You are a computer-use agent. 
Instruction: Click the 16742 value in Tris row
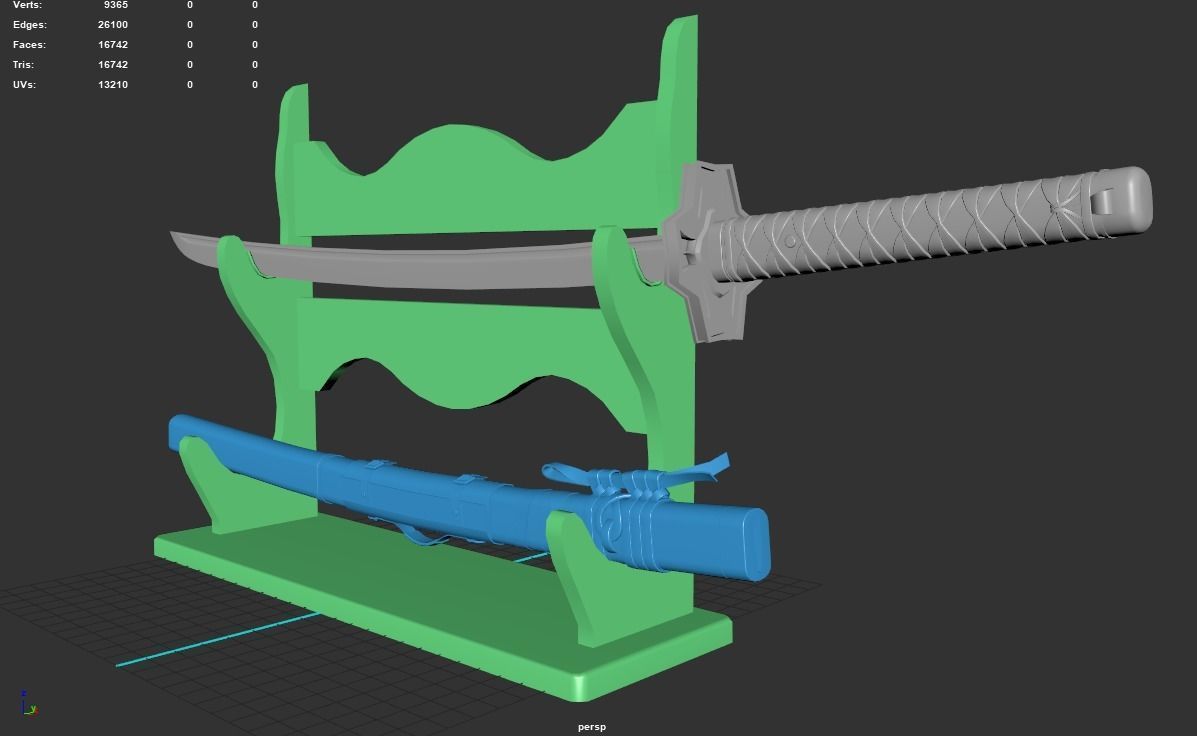(x=113, y=64)
